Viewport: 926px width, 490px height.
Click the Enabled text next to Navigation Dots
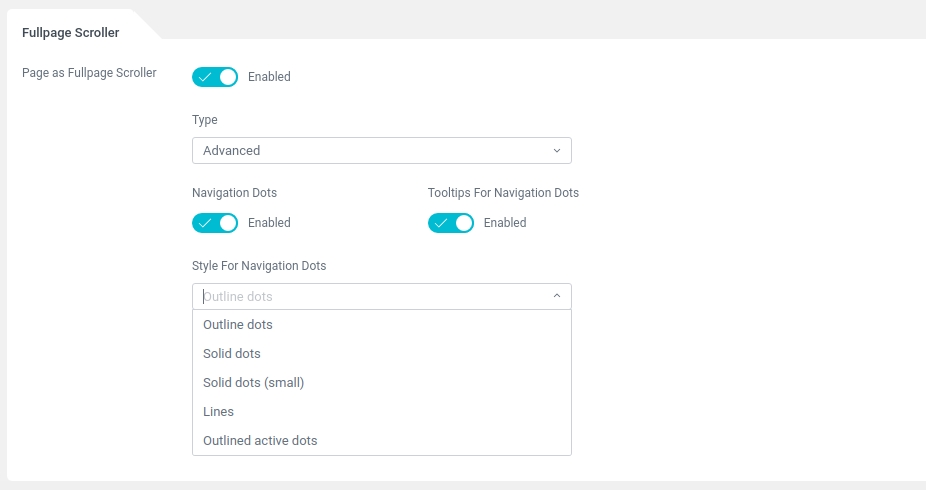269,223
